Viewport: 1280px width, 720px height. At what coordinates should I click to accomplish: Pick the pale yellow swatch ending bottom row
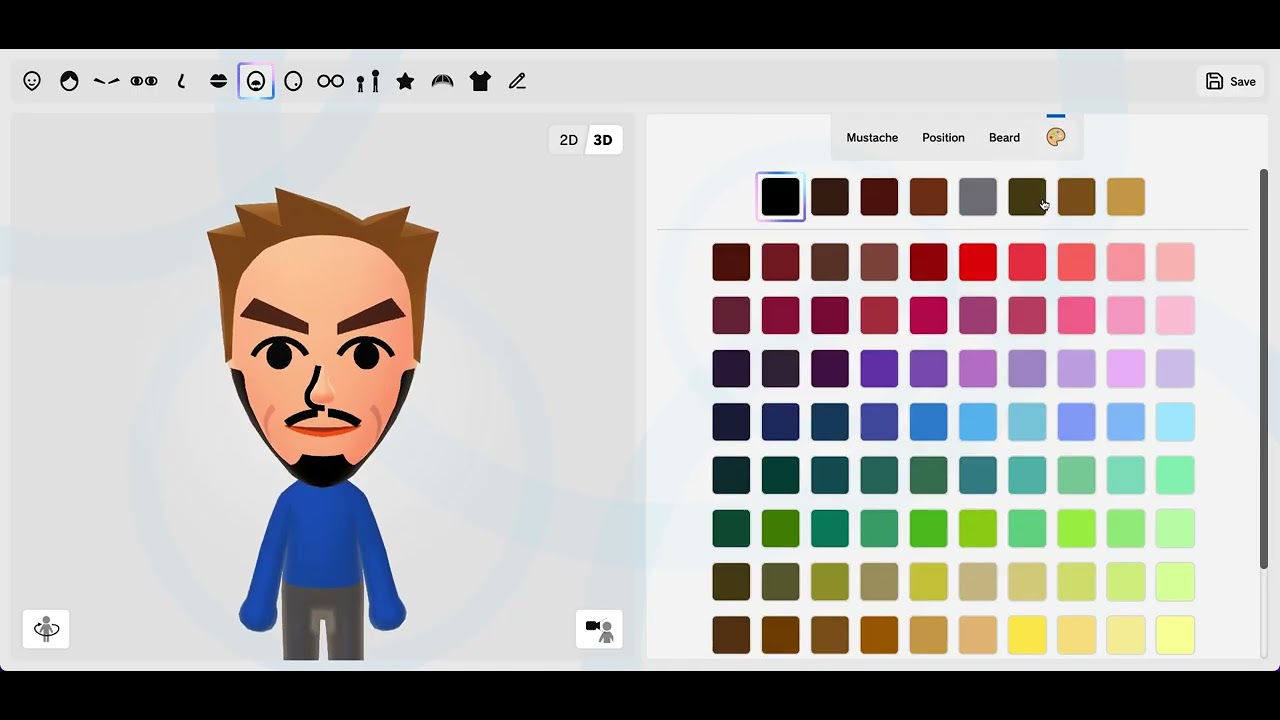pyautogui.click(x=1175, y=635)
